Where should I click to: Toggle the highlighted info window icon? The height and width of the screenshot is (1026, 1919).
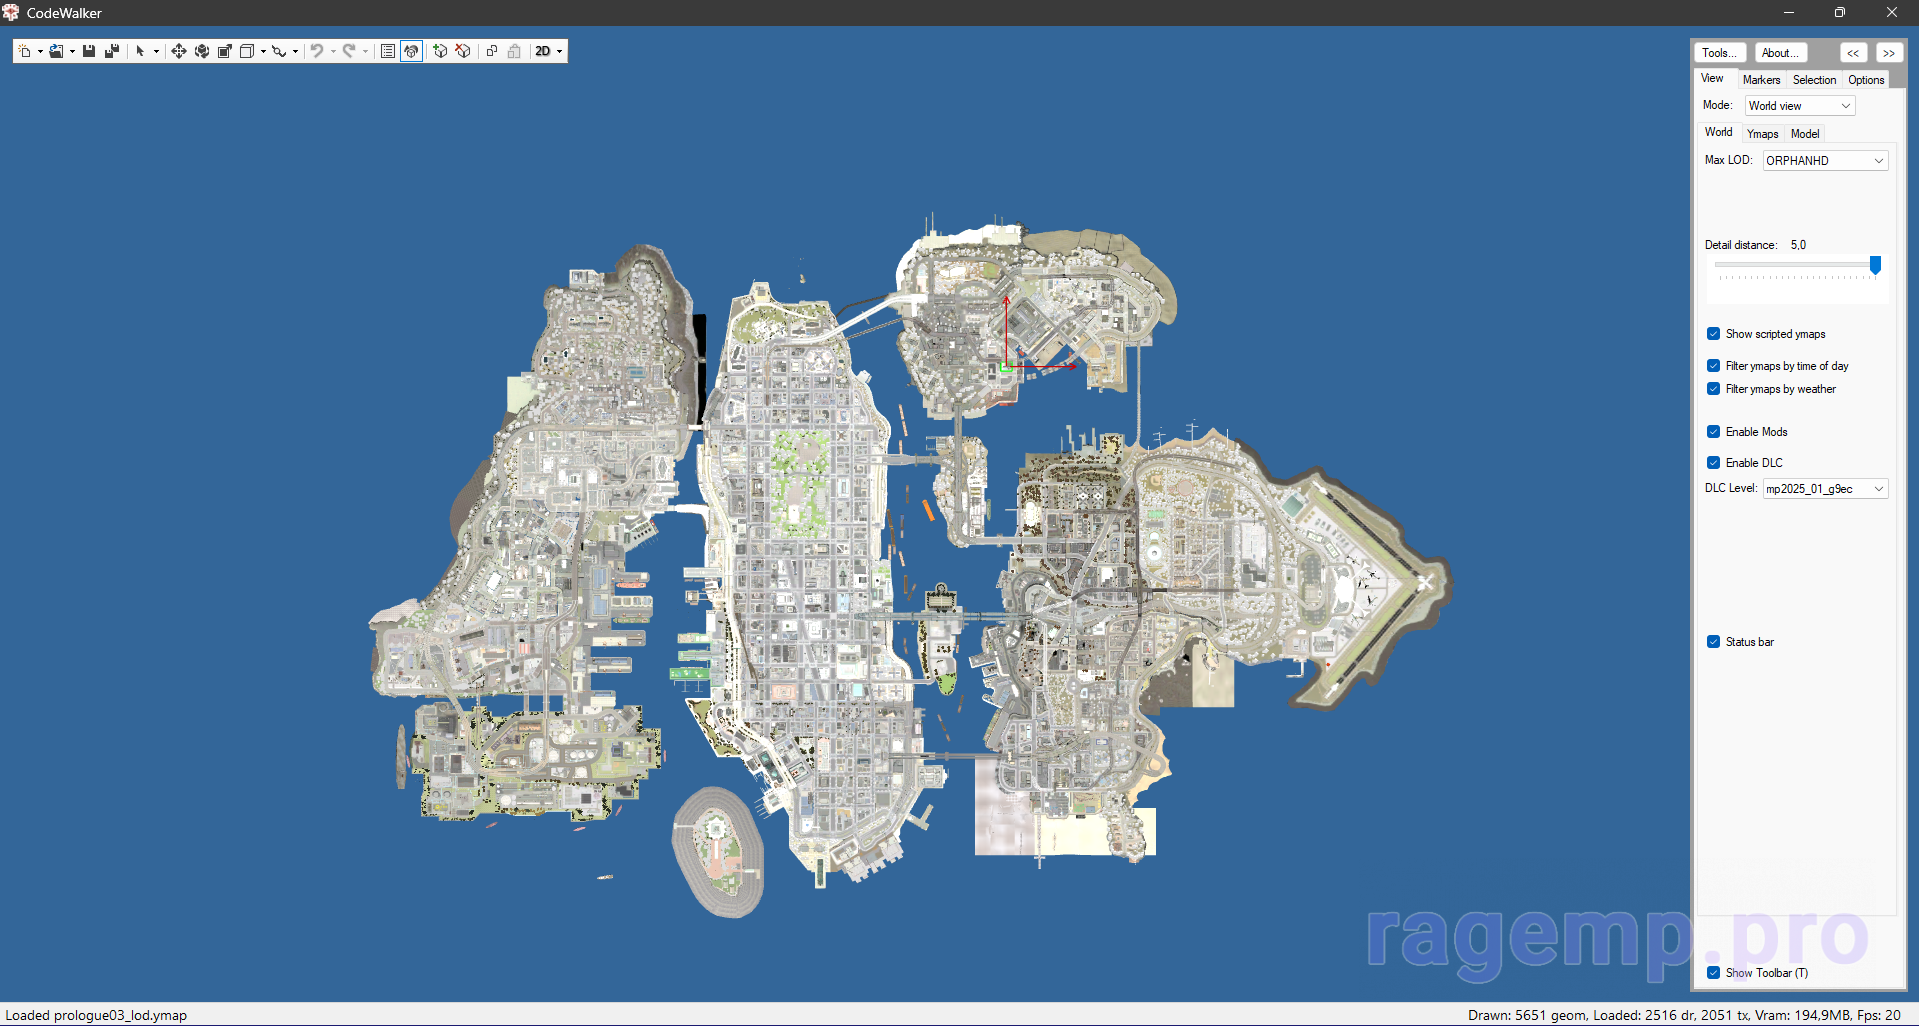(x=411, y=51)
